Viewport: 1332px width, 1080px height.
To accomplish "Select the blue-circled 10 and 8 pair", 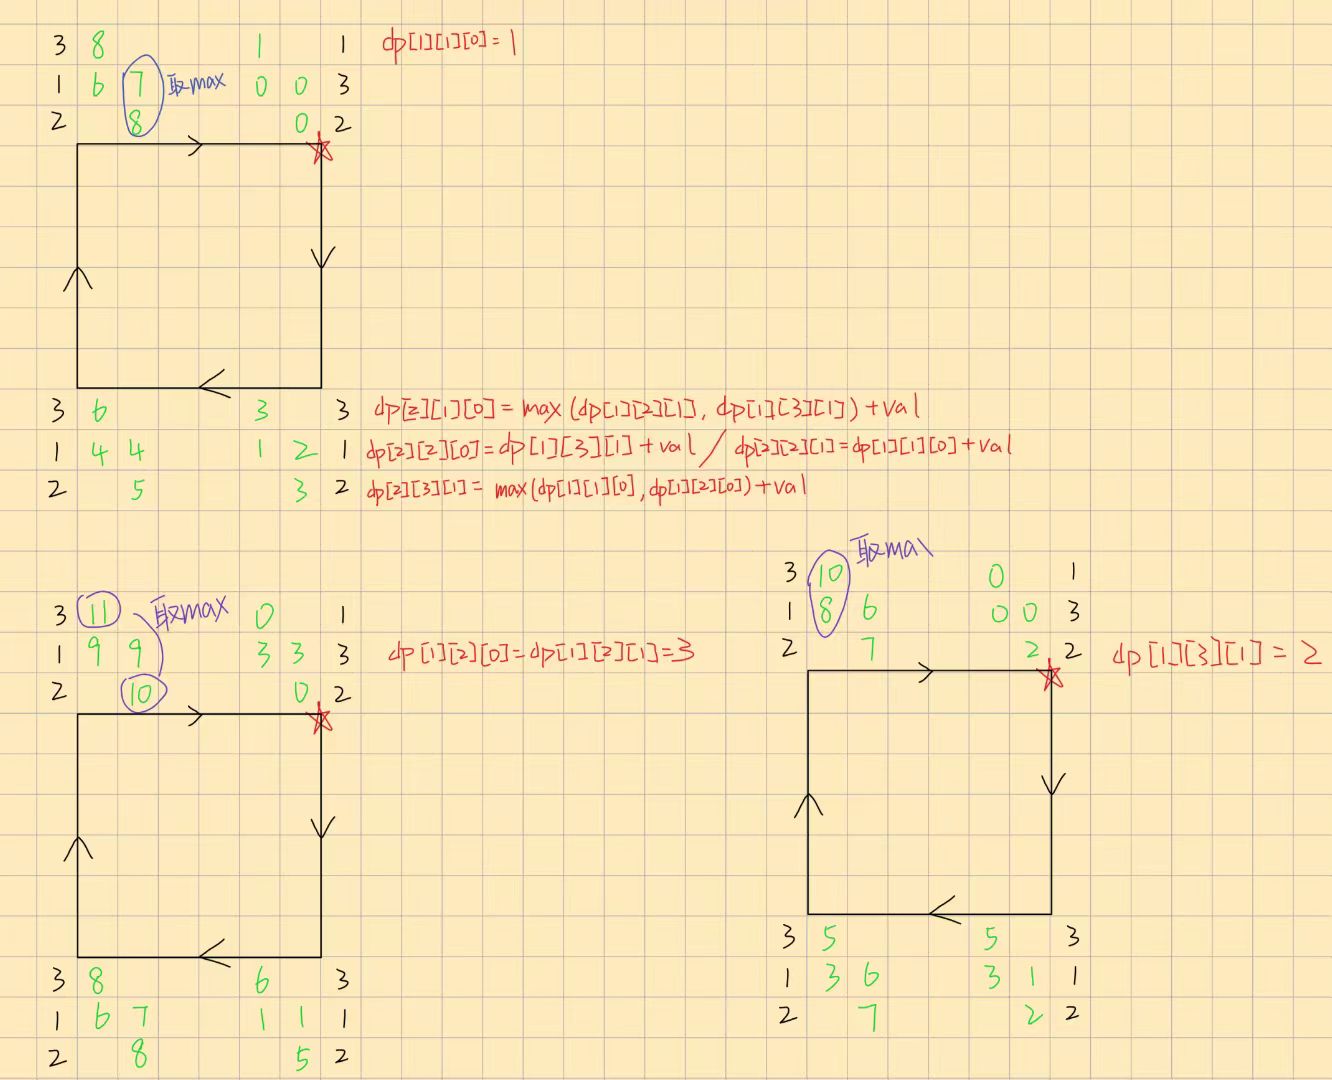I will coord(828,594).
